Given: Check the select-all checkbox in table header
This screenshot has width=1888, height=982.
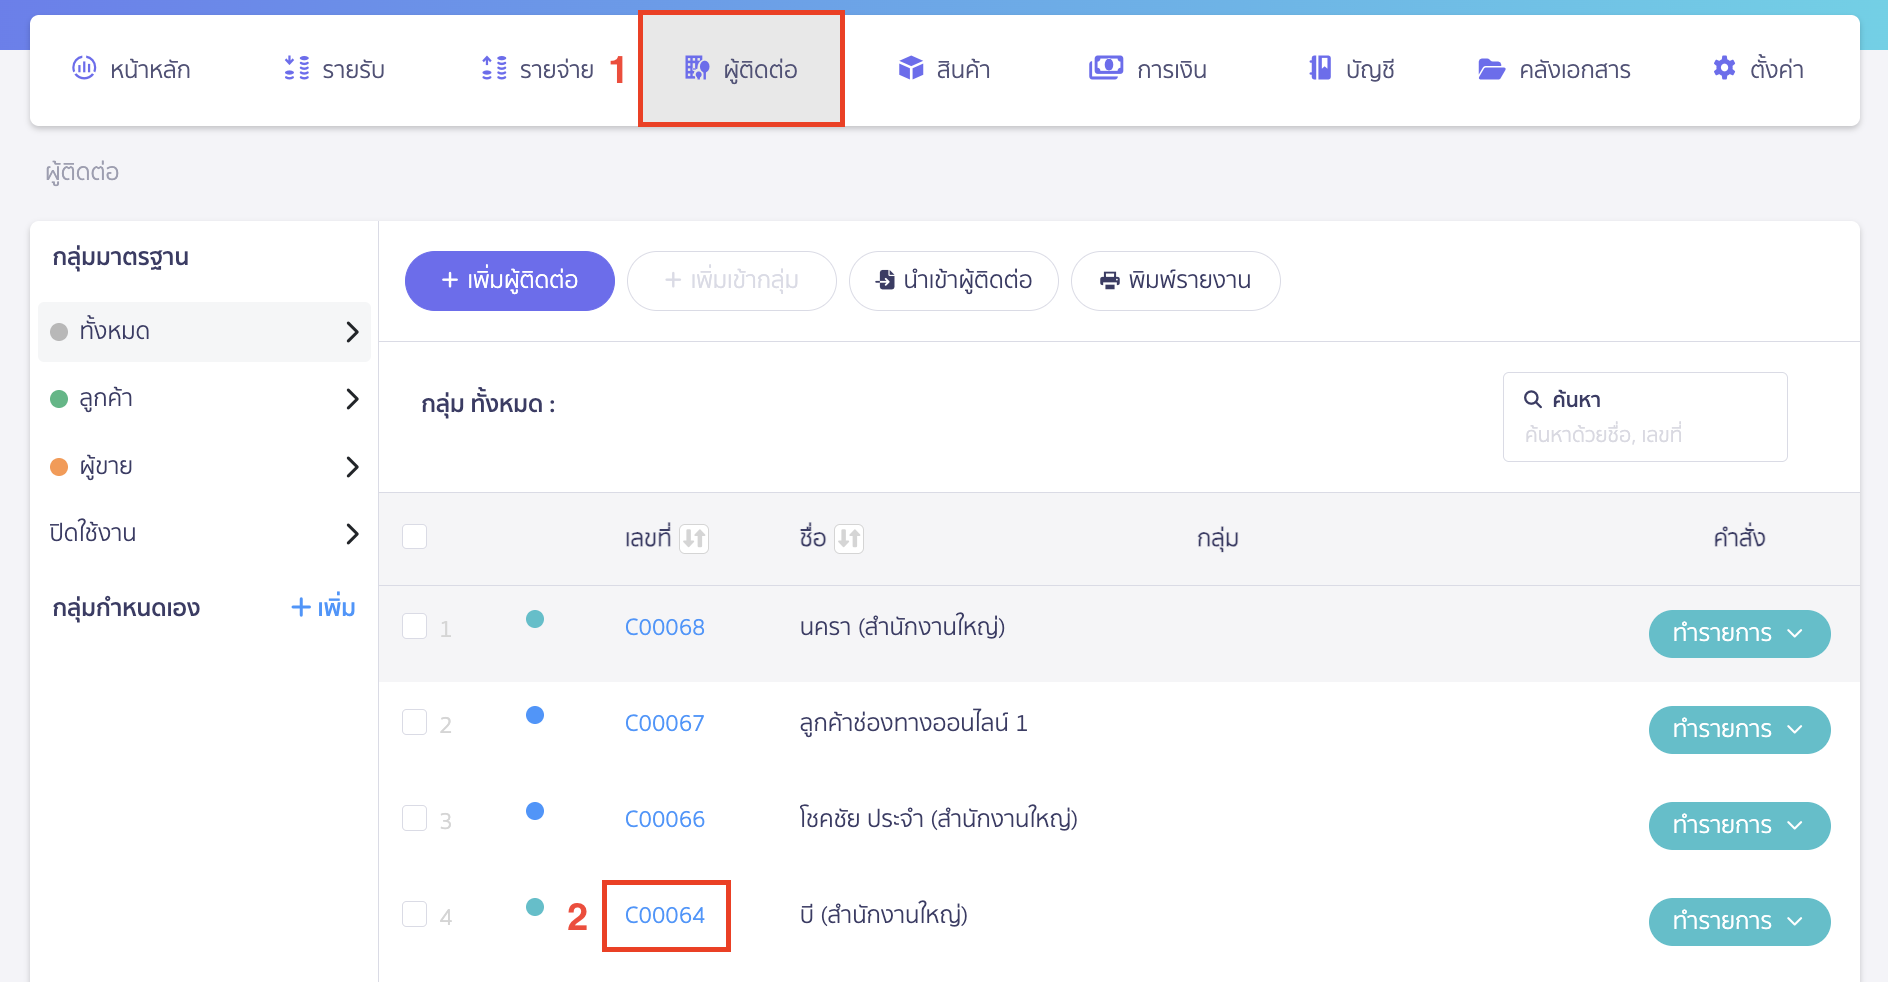Looking at the screenshot, I should click(x=414, y=537).
